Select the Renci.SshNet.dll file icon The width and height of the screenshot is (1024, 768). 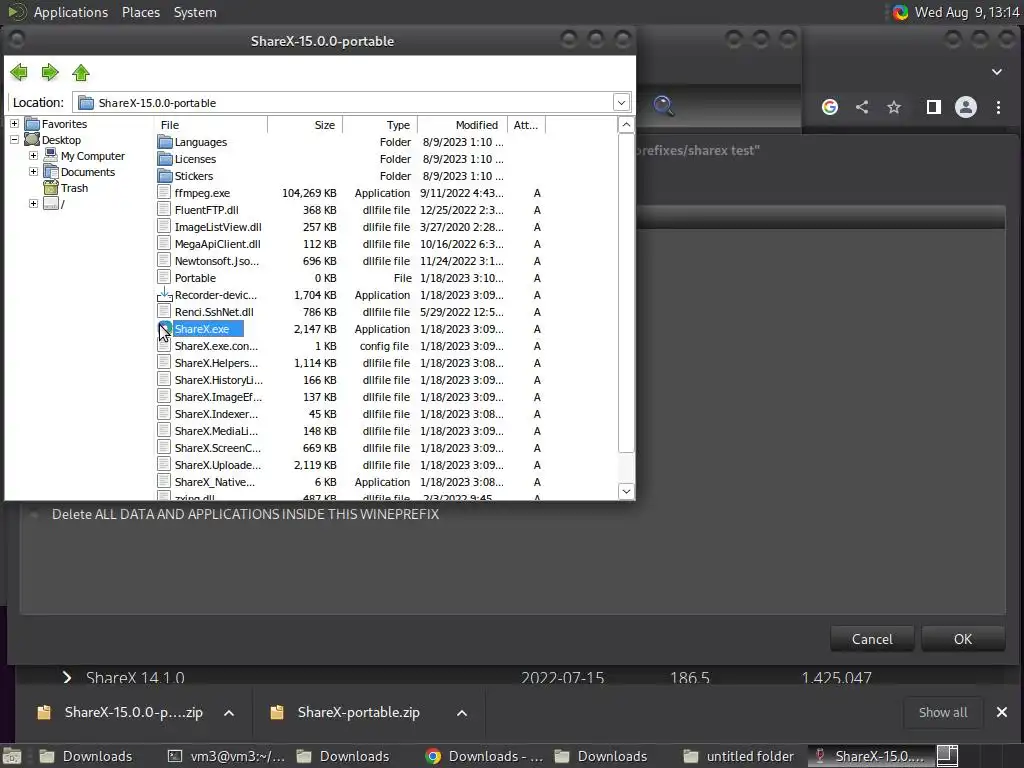(165, 312)
